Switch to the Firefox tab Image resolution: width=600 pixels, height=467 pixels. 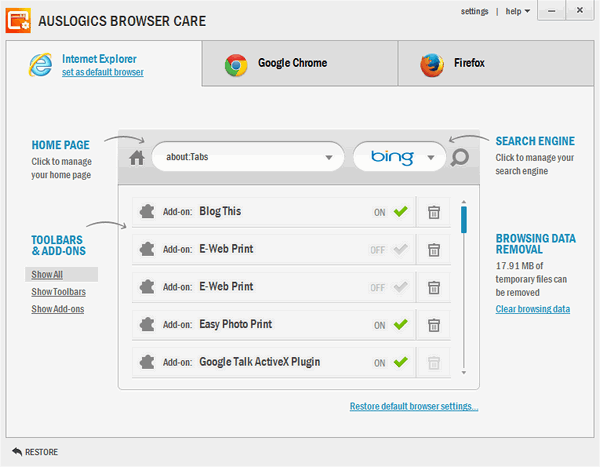pos(496,64)
